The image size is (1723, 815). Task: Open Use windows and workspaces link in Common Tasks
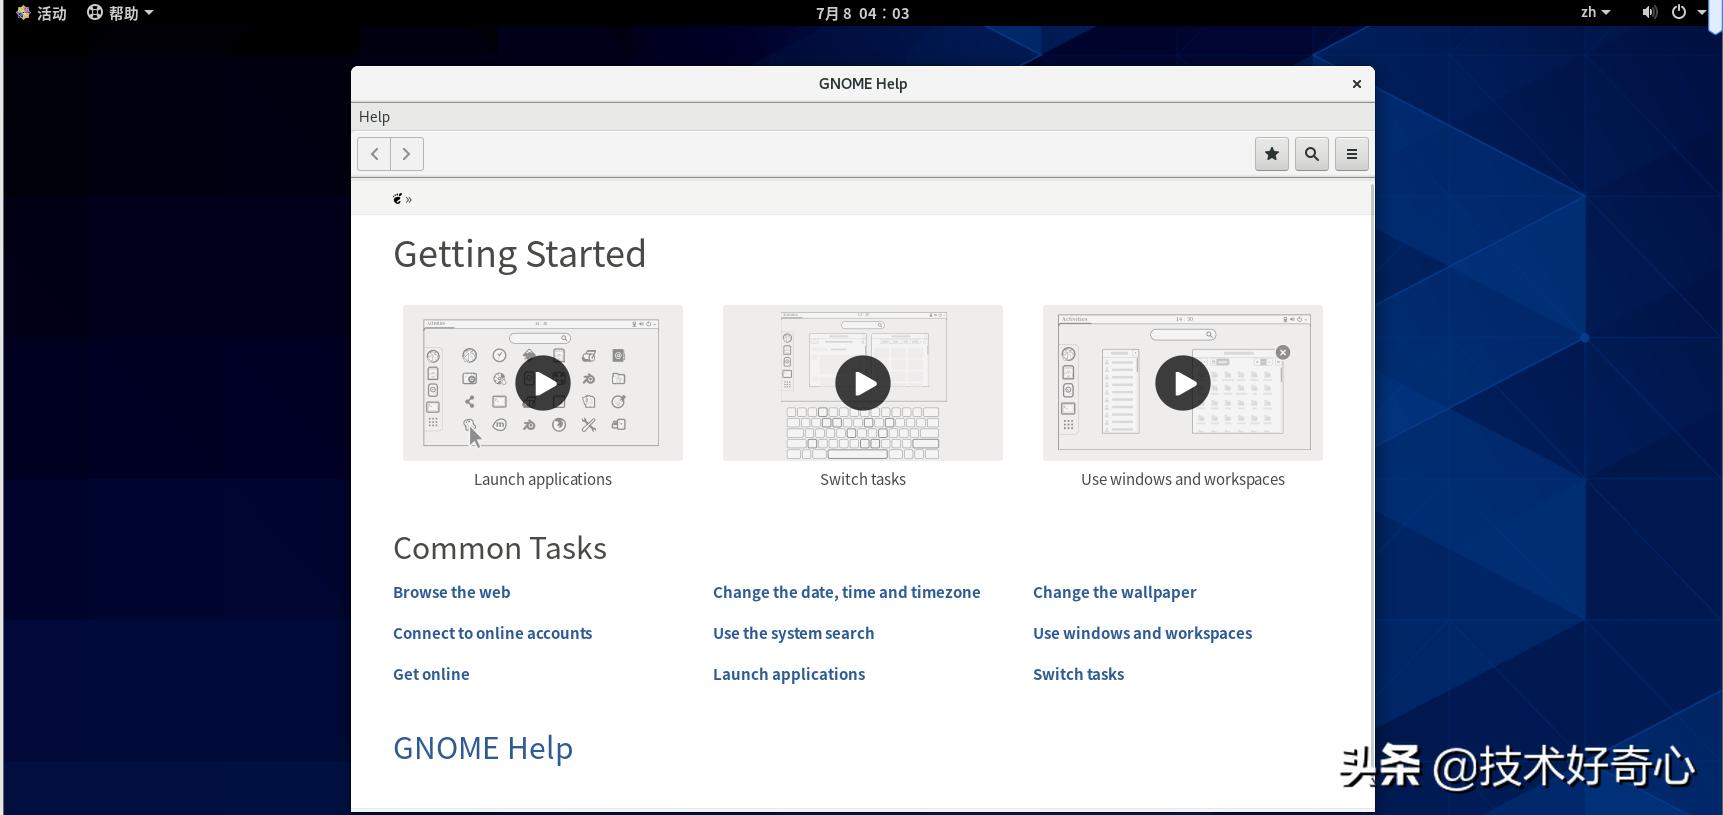pyautogui.click(x=1143, y=633)
